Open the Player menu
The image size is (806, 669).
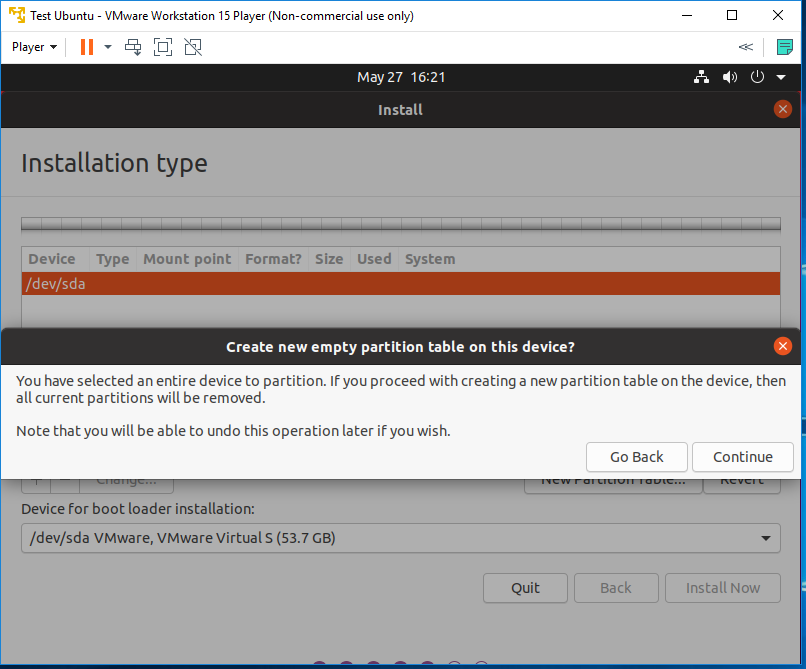tap(34, 47)
